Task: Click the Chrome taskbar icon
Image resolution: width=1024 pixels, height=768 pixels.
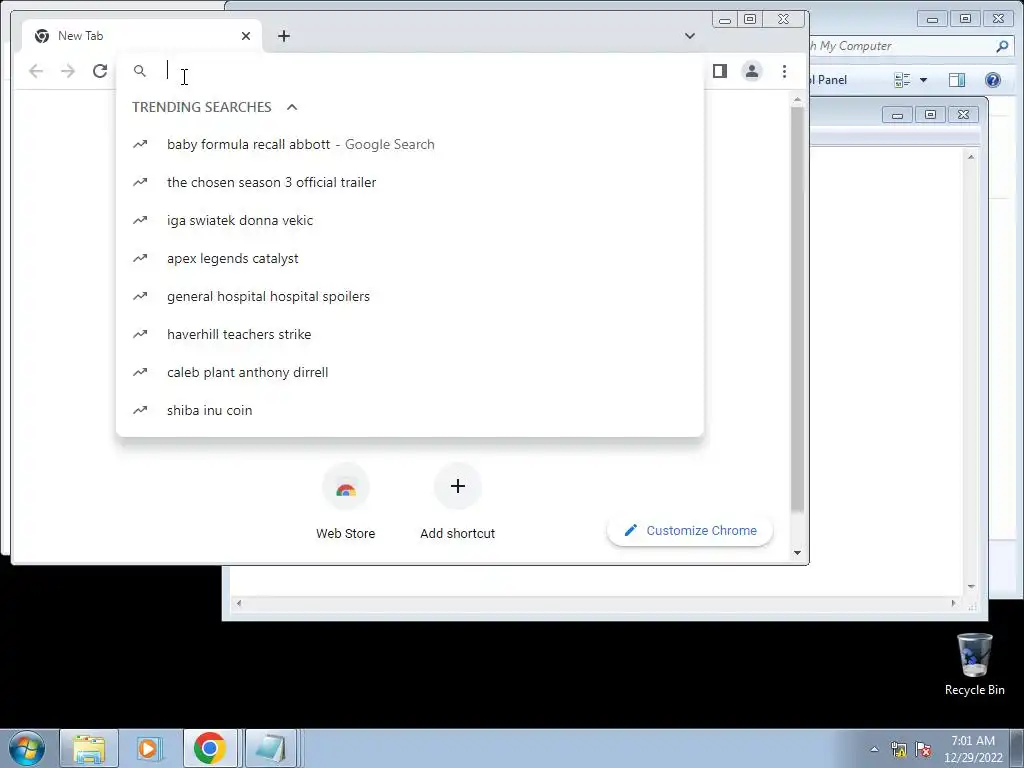Action: 210,748
